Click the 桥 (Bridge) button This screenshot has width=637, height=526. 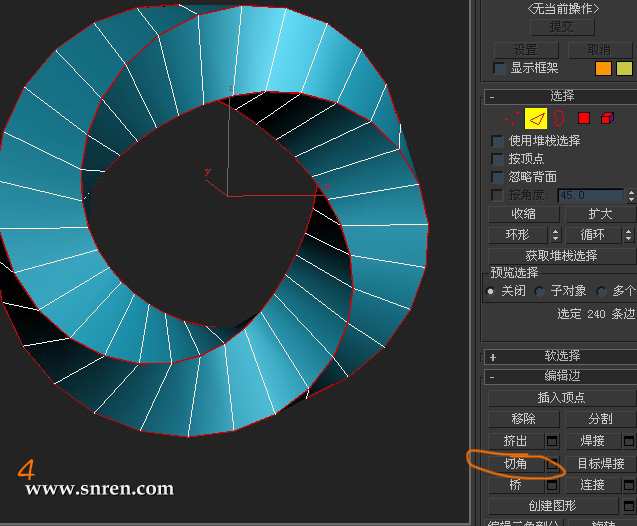click(516, 485)
